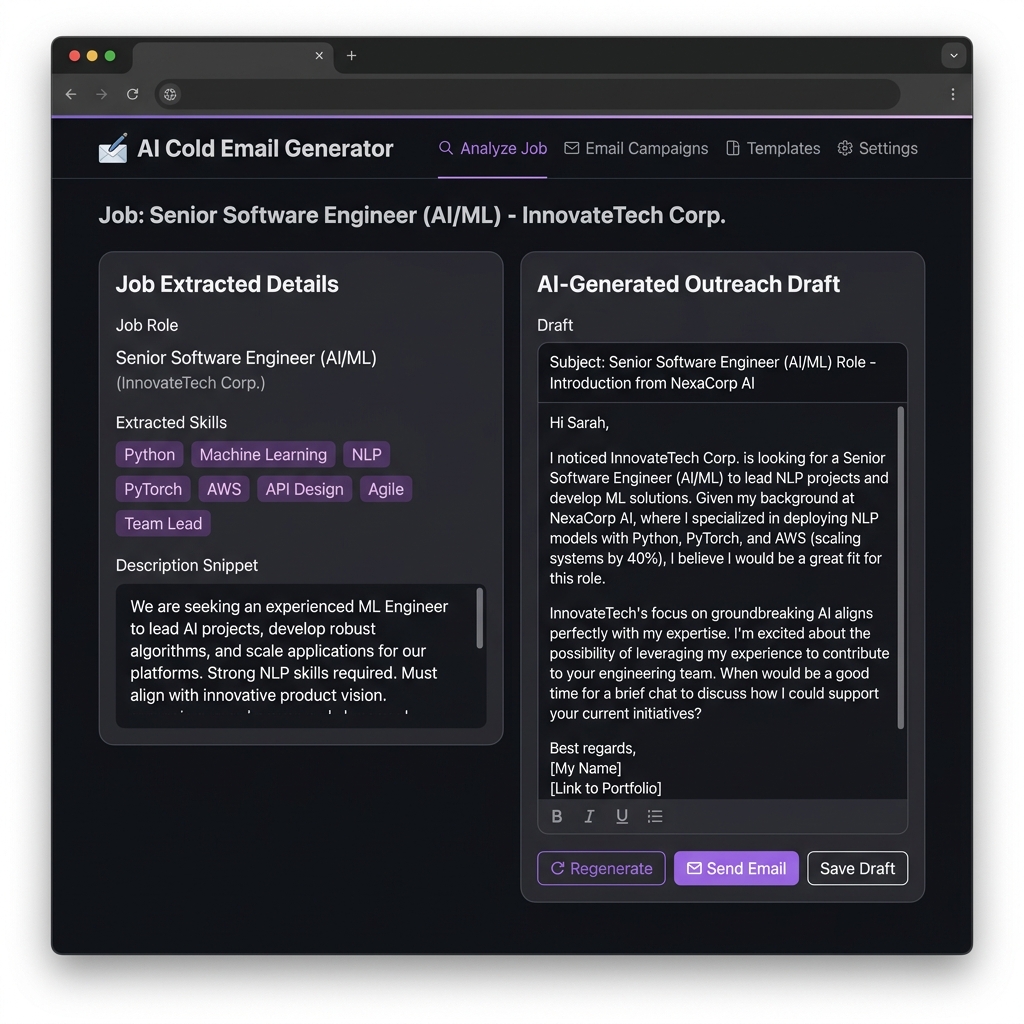This screenshot has height=1024, width=1024.
Task: Click the '(InnovateTech Corp.)' company text
Action: pos(191,383)
